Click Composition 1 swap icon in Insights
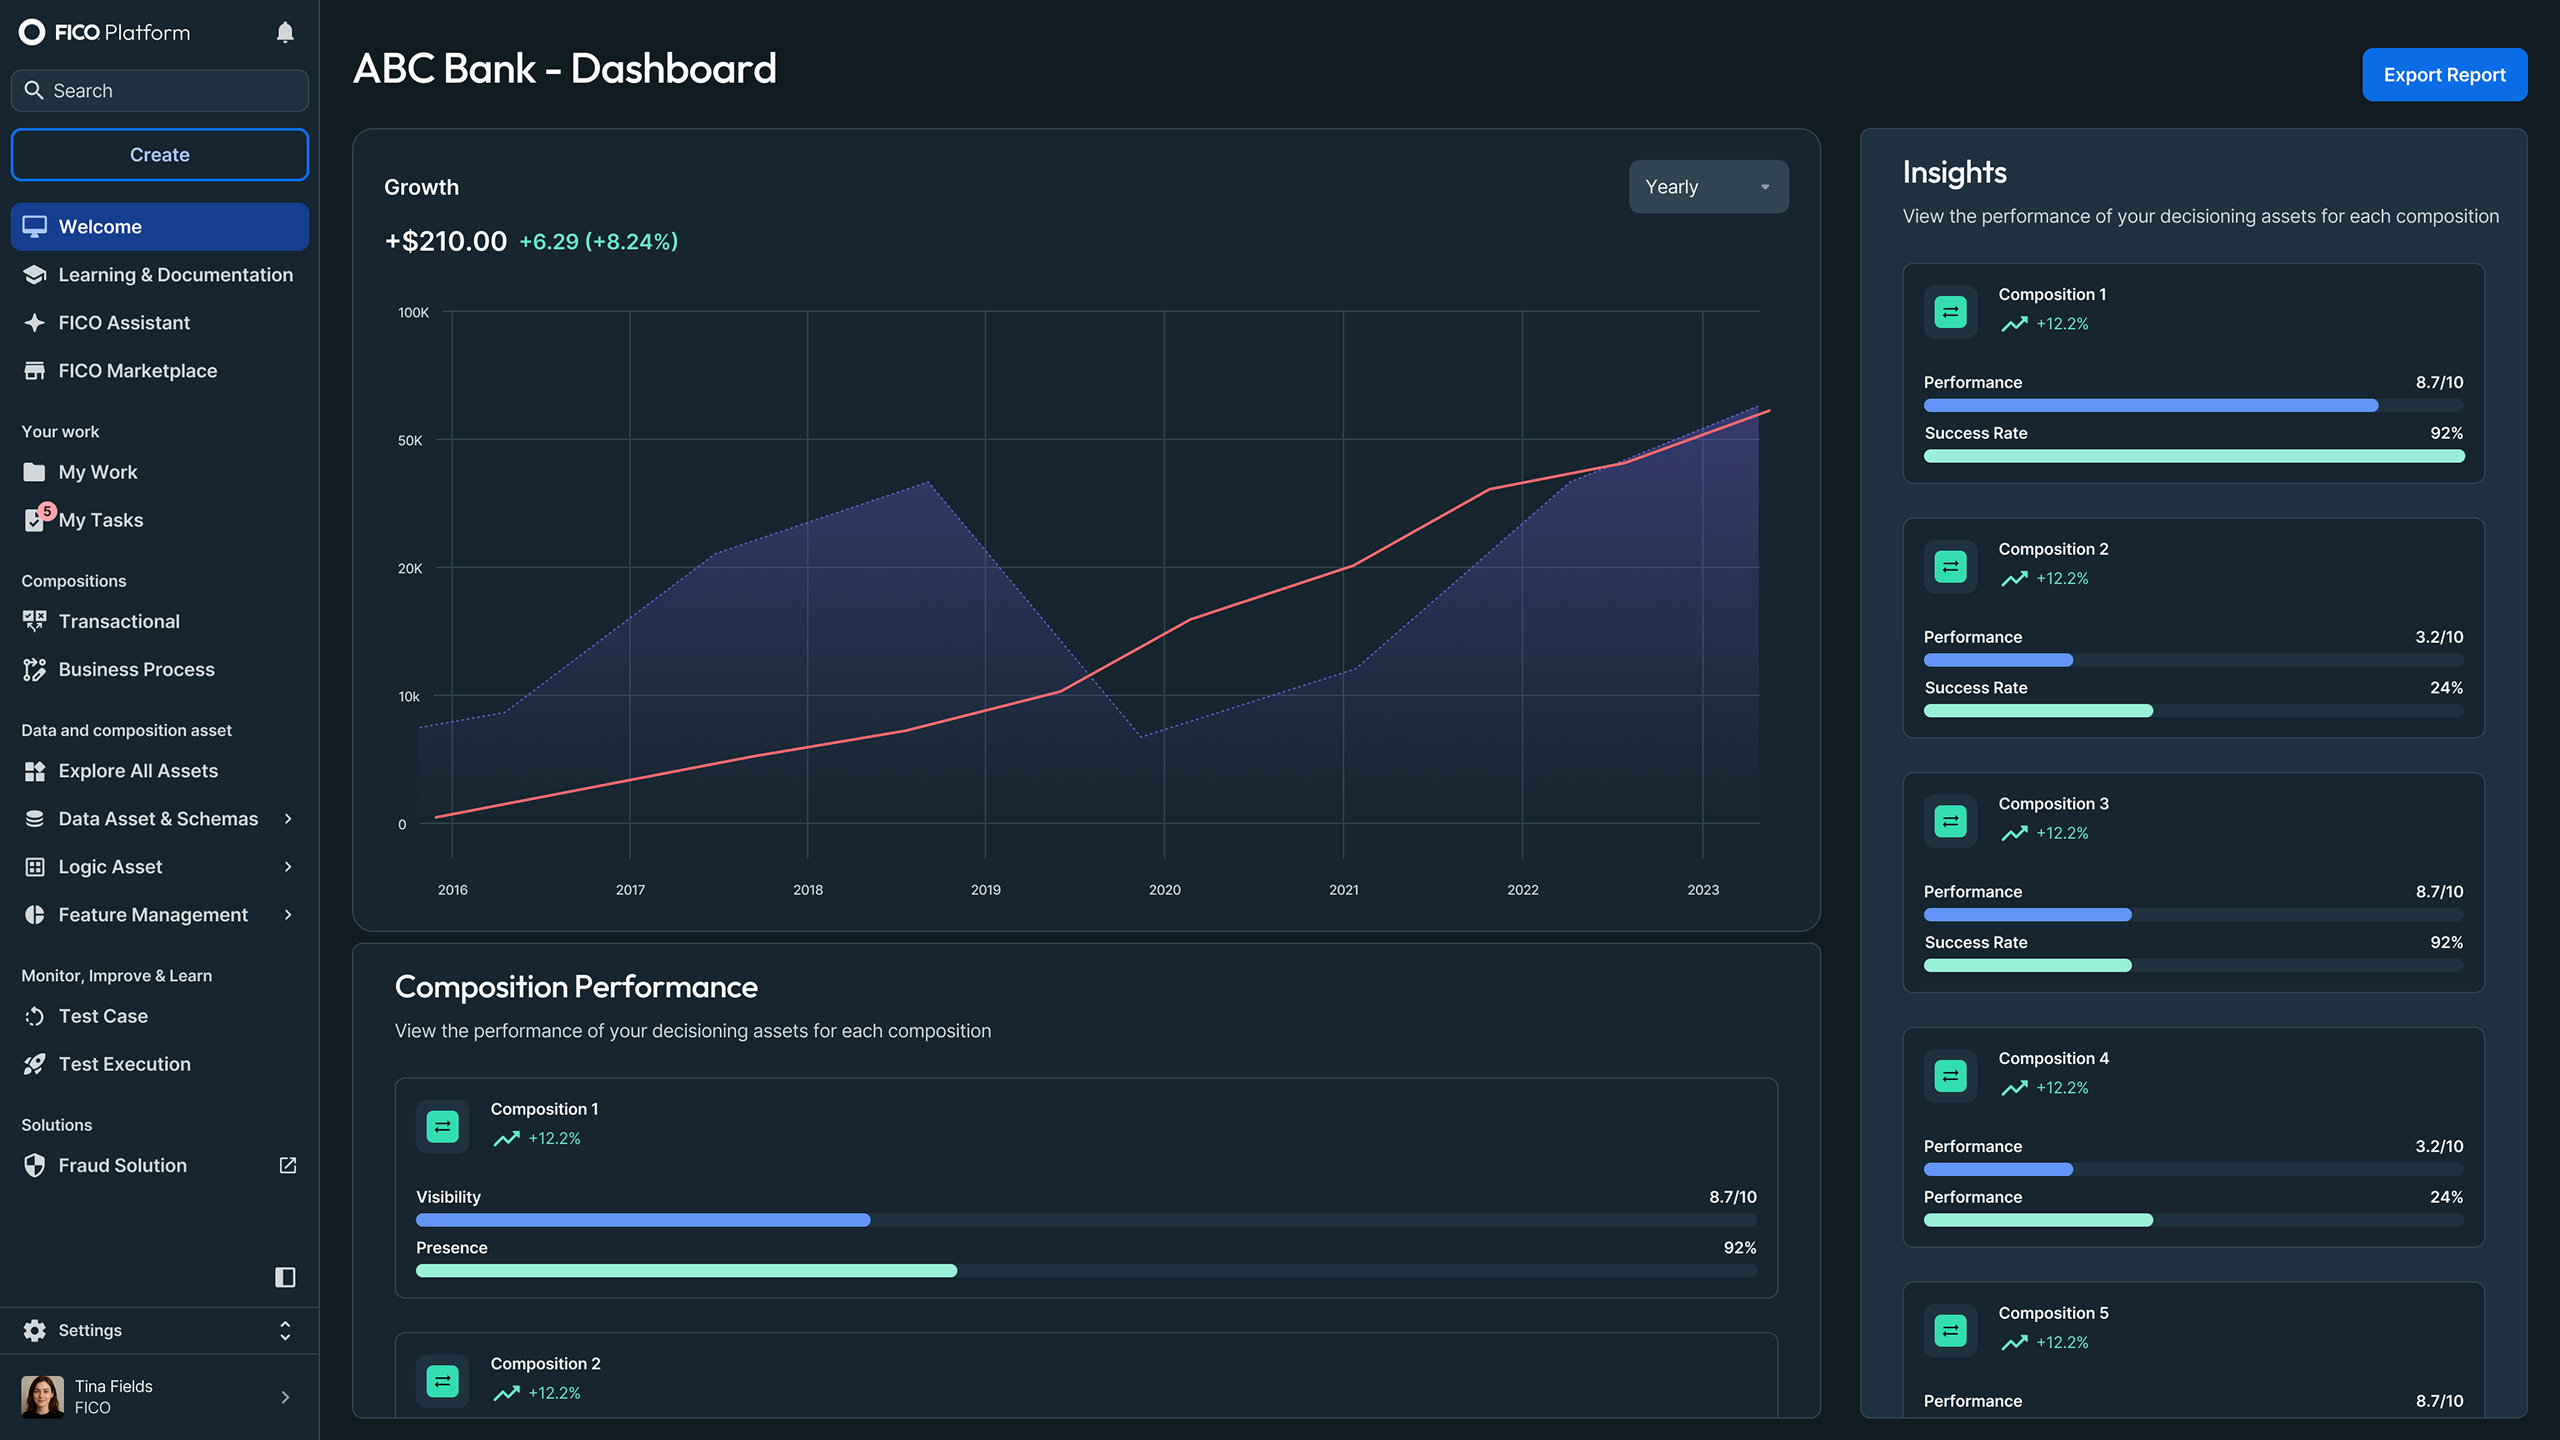 (1950, 312)
